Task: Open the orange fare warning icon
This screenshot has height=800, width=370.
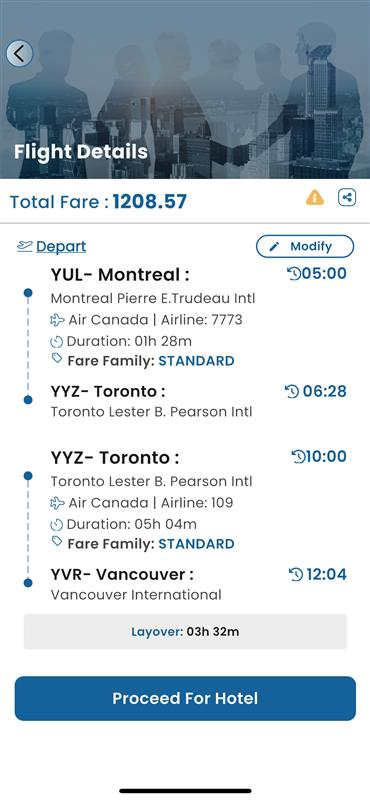Action: pos(314,197)
